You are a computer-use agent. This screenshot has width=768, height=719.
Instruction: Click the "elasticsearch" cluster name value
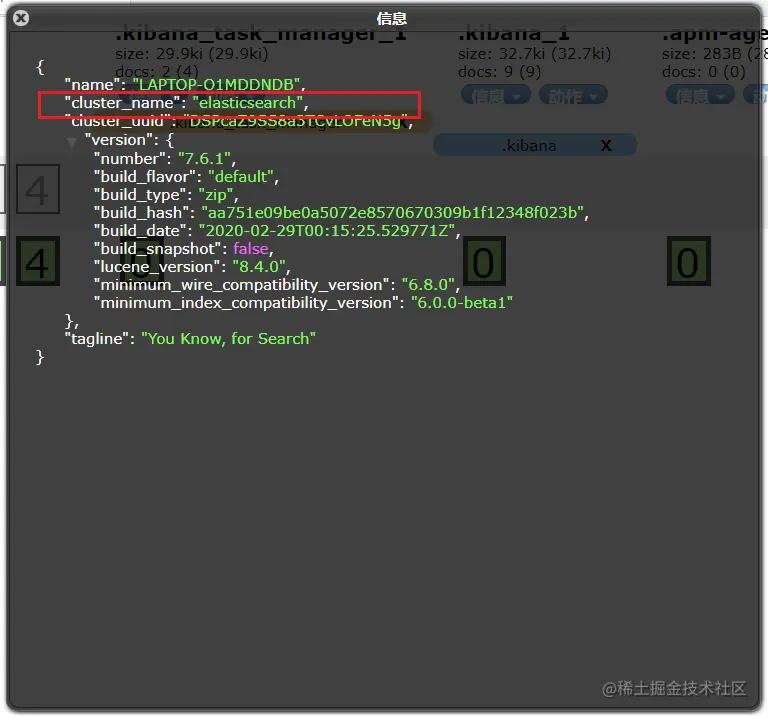click(x=247, y=103)
